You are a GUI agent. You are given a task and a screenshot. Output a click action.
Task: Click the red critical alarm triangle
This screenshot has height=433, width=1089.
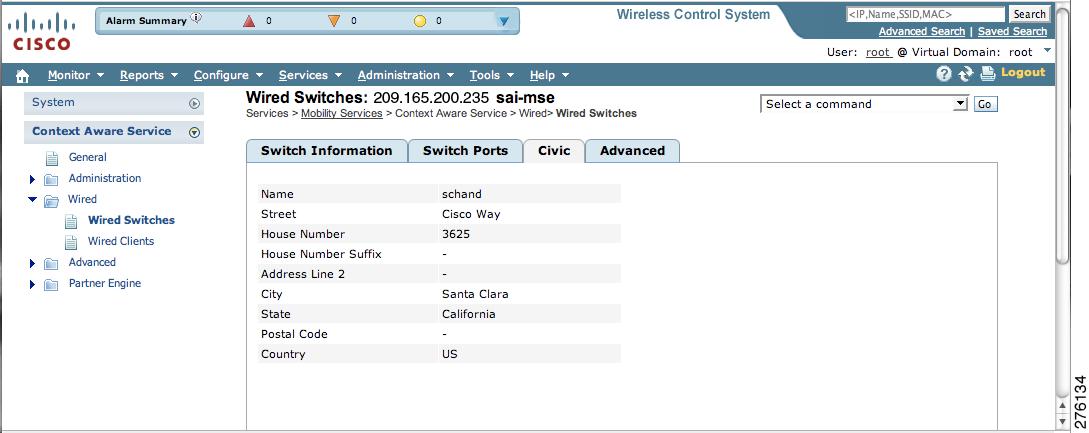pyautogui.click(x=249, y=22)
